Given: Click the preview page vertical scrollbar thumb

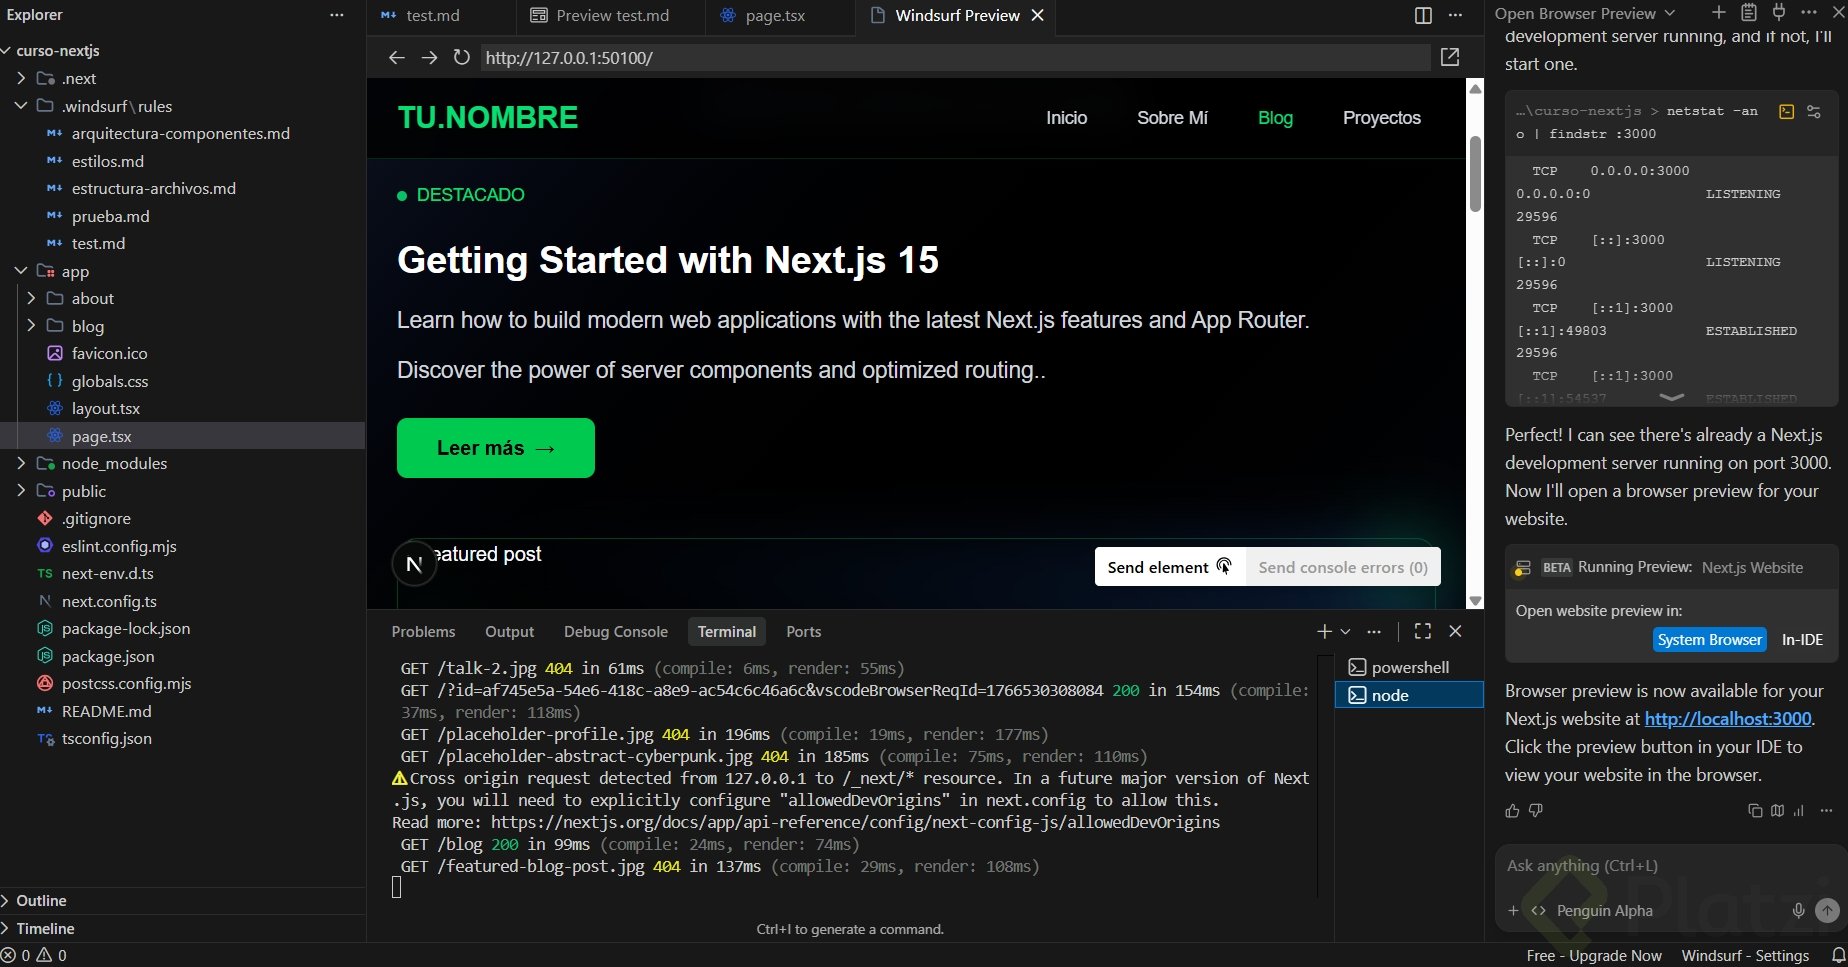Looking at the screenshot, I should click(x=1475, y=172).
